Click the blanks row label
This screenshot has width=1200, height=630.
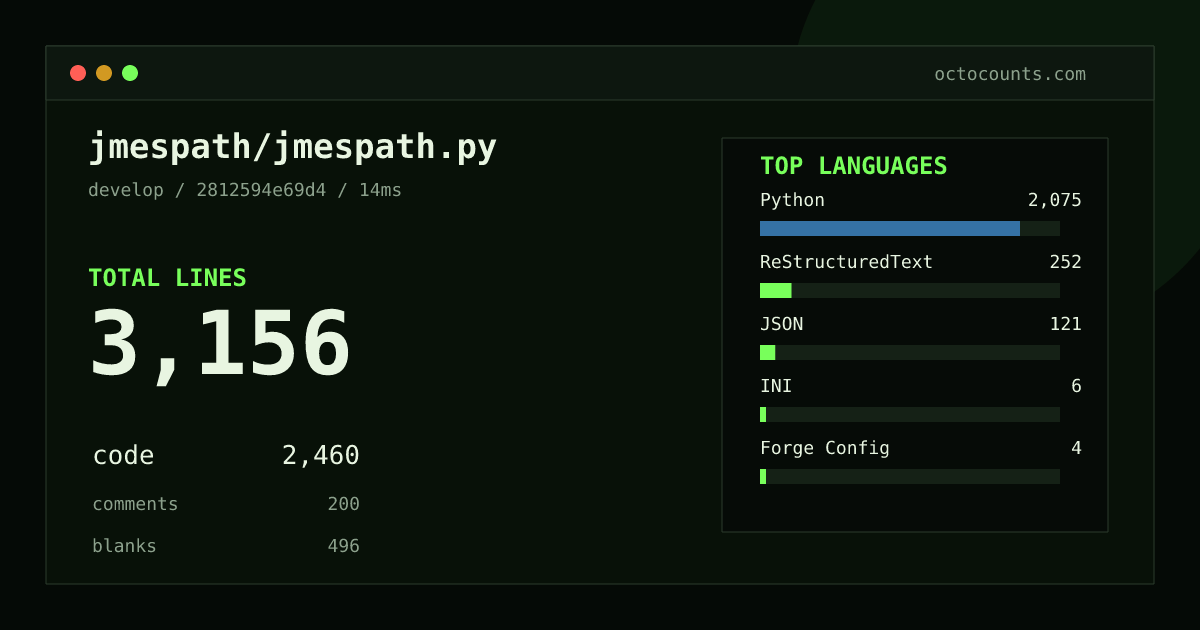click(x=124, y=546)
